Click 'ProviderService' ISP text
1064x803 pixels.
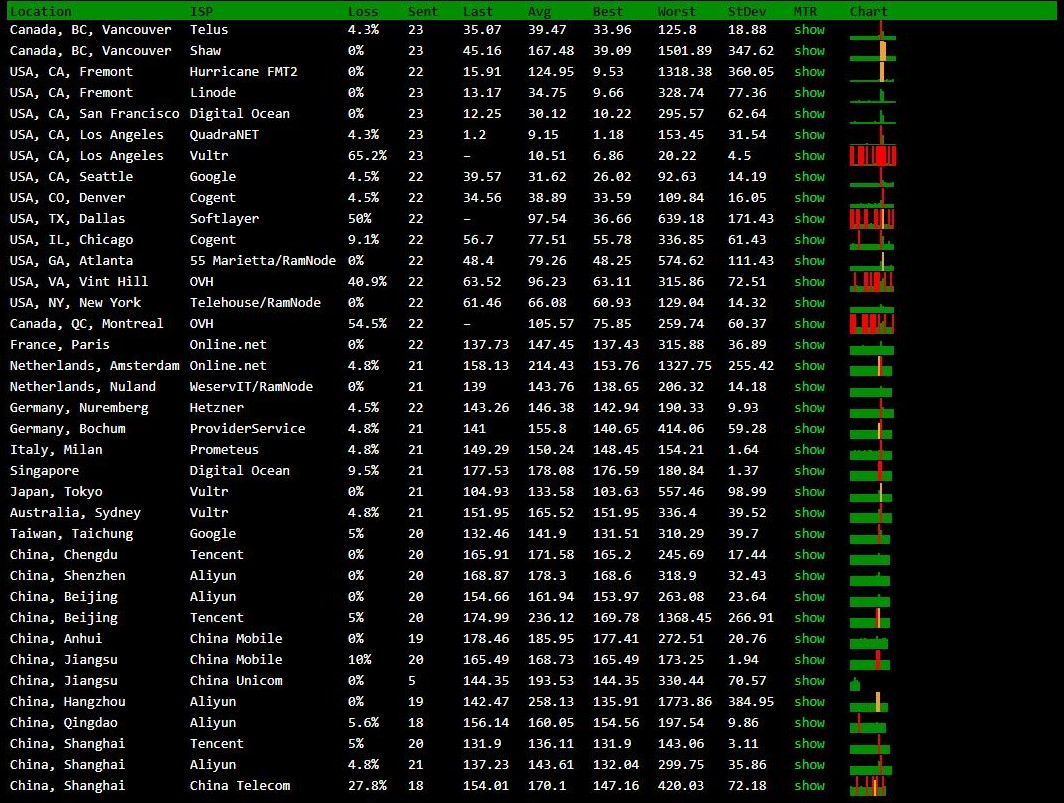(x=248, y=429)
